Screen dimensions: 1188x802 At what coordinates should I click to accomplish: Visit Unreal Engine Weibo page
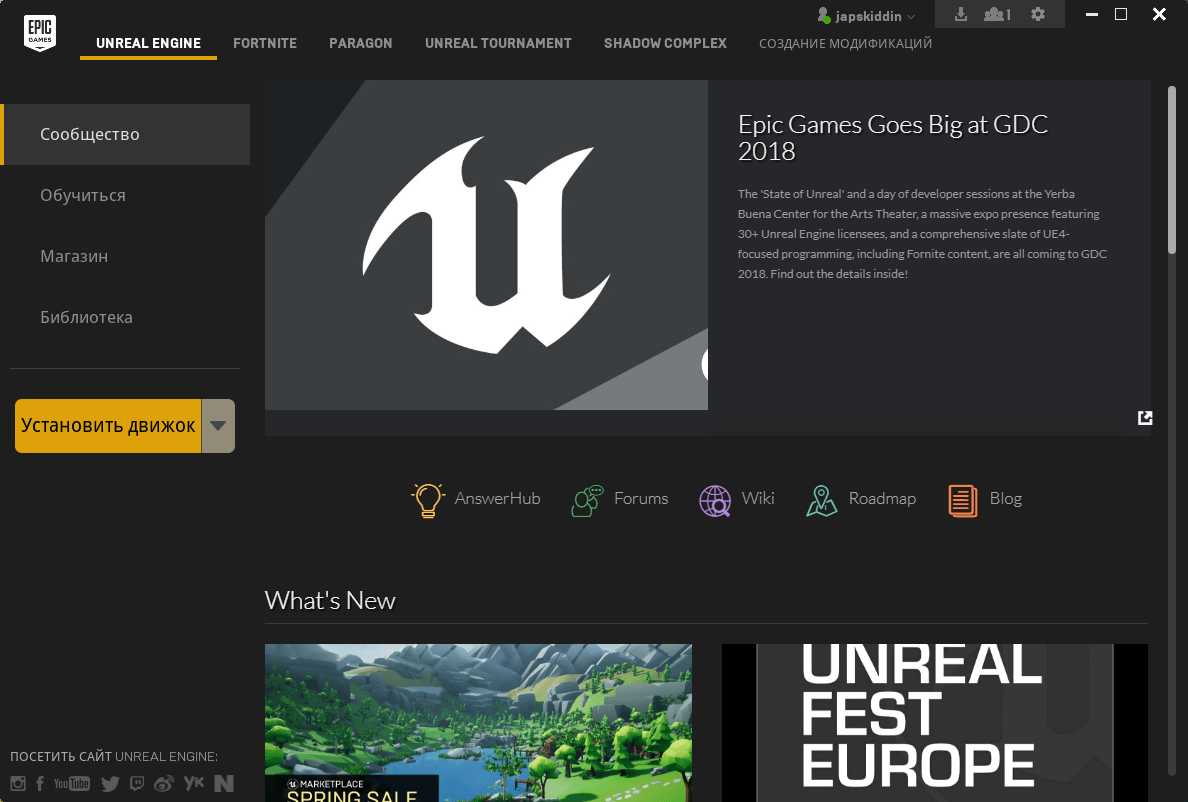(164, 784)
